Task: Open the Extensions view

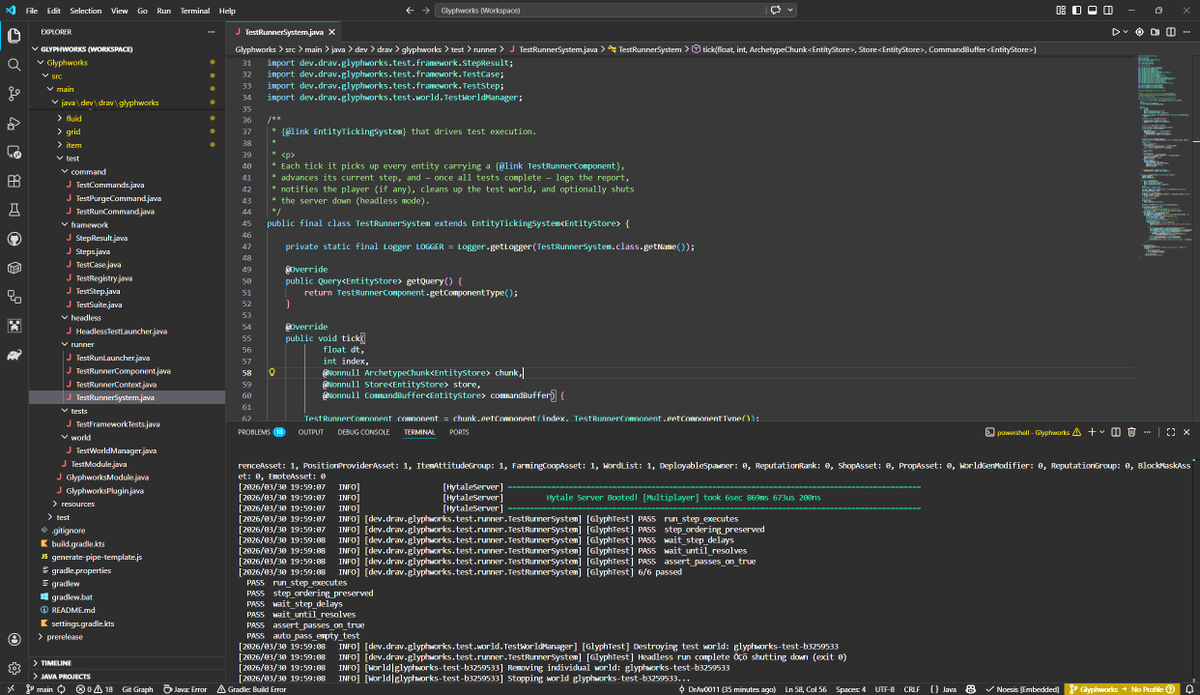Action: [14, 181]
